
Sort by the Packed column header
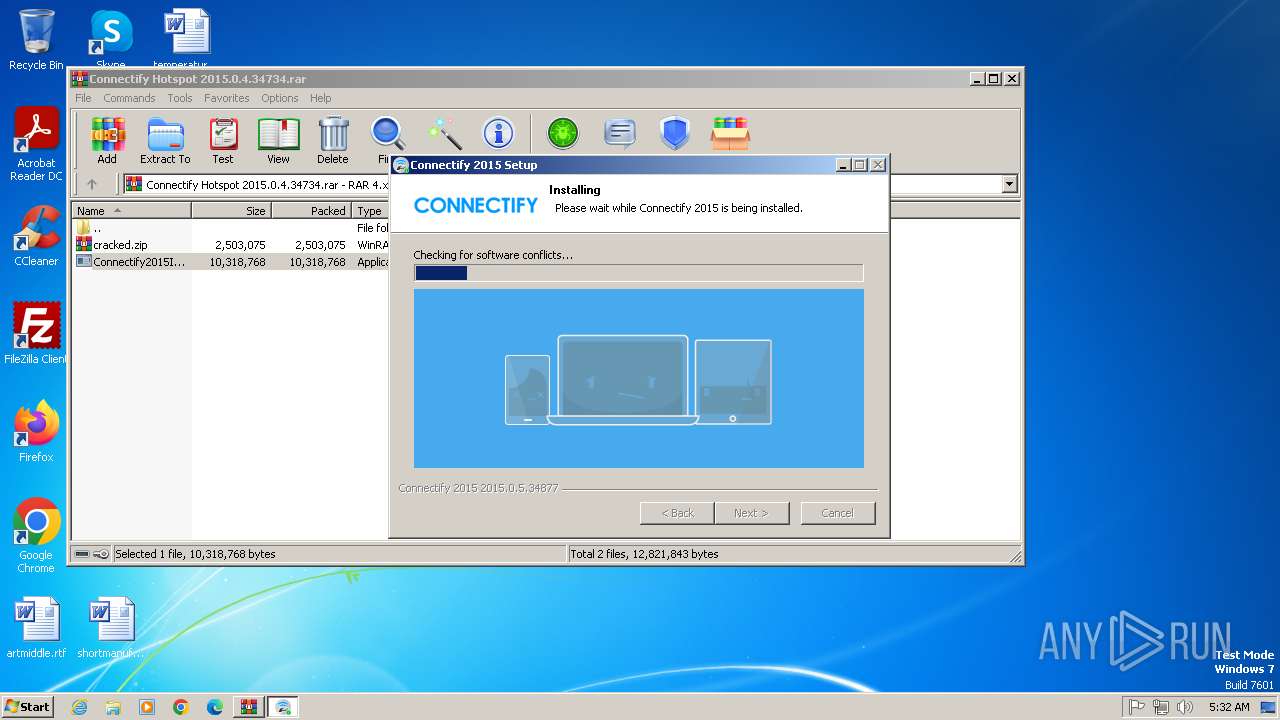(x=312, y=211)
